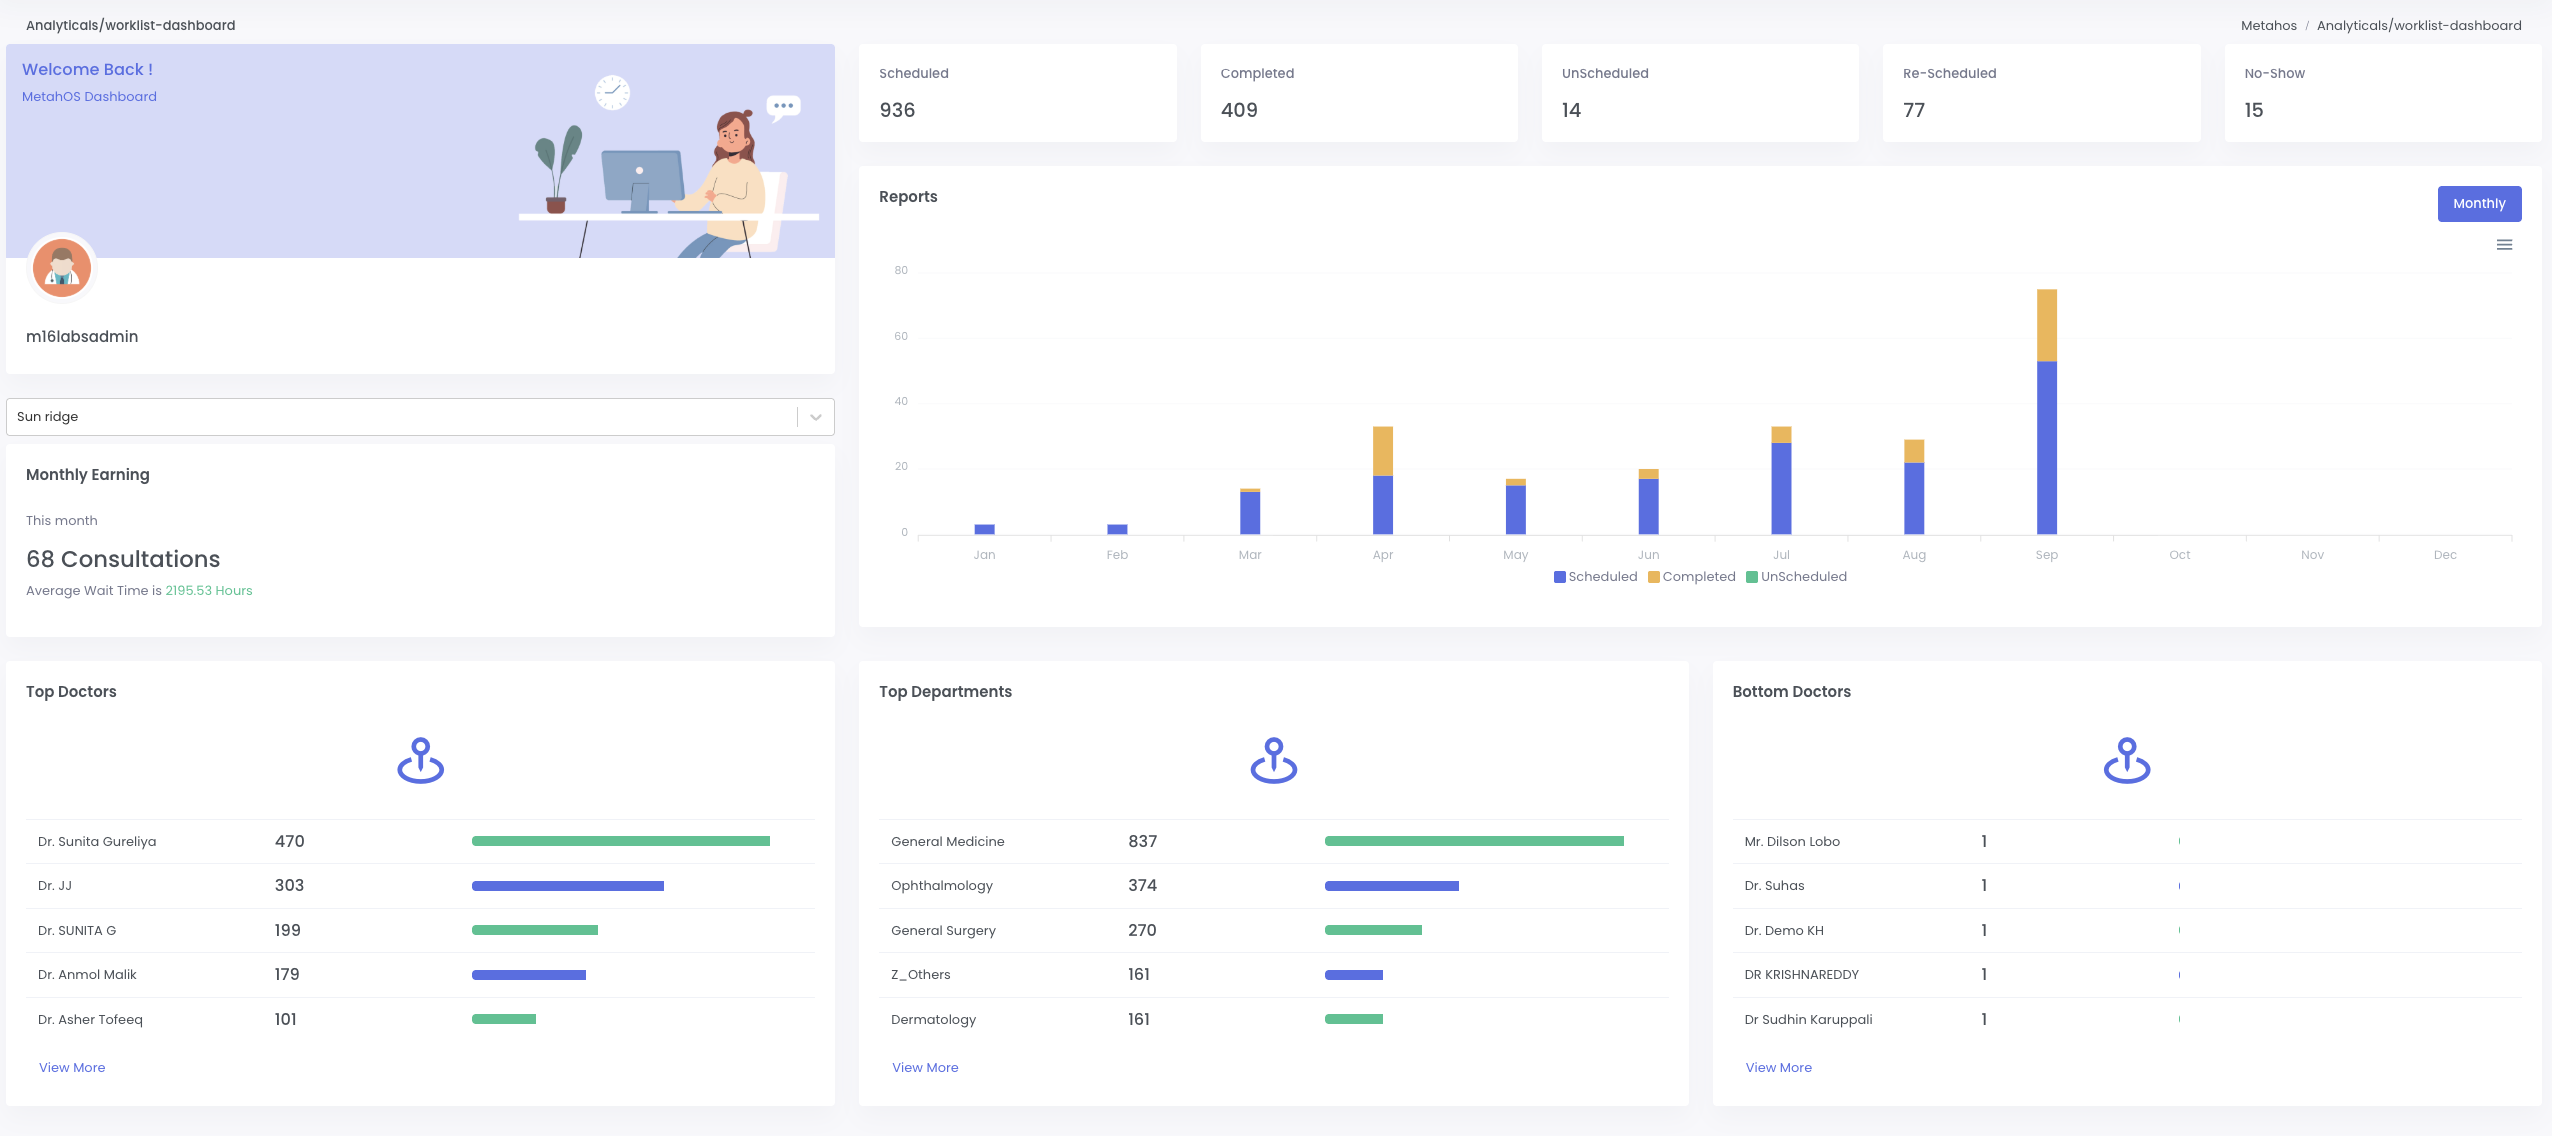Viewport: 2552px width, 1136px height.
Task: Open the chart hamburger menu icon
Action: pos(2504,245)
